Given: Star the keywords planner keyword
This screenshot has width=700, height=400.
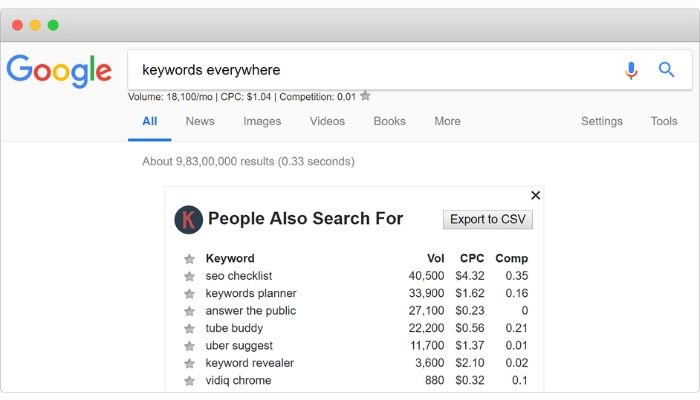Looking at the screenshot, I should [x=189, y=294].
